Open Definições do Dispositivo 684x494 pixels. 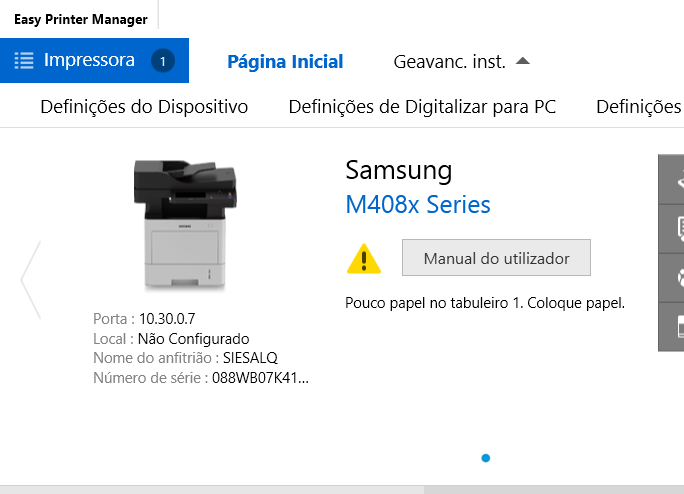144,107
